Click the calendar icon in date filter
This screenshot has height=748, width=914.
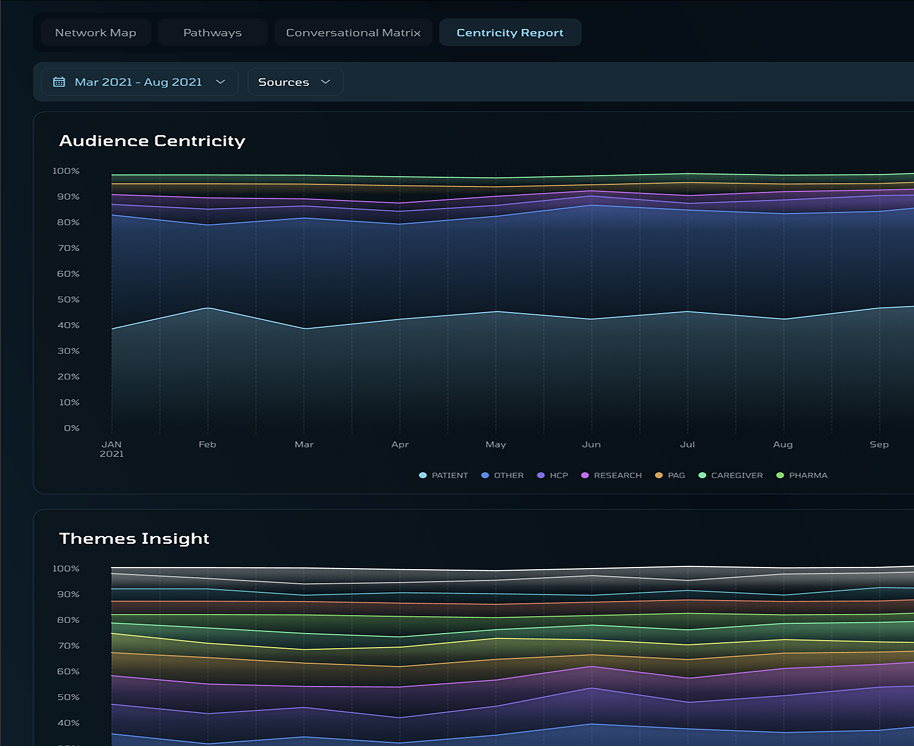(x=59, y=82)
